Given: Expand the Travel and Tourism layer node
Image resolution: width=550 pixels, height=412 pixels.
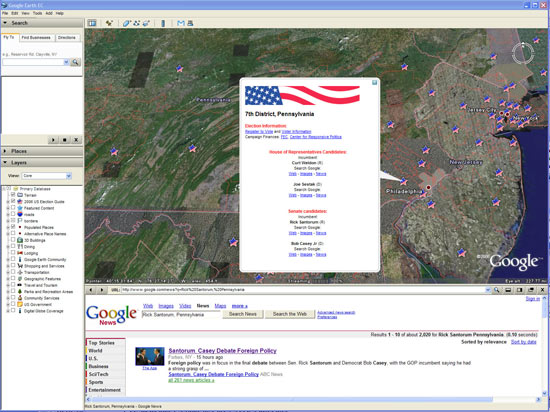Looking at the screenshot, I should pyautogui.click(x=8, y=285).
